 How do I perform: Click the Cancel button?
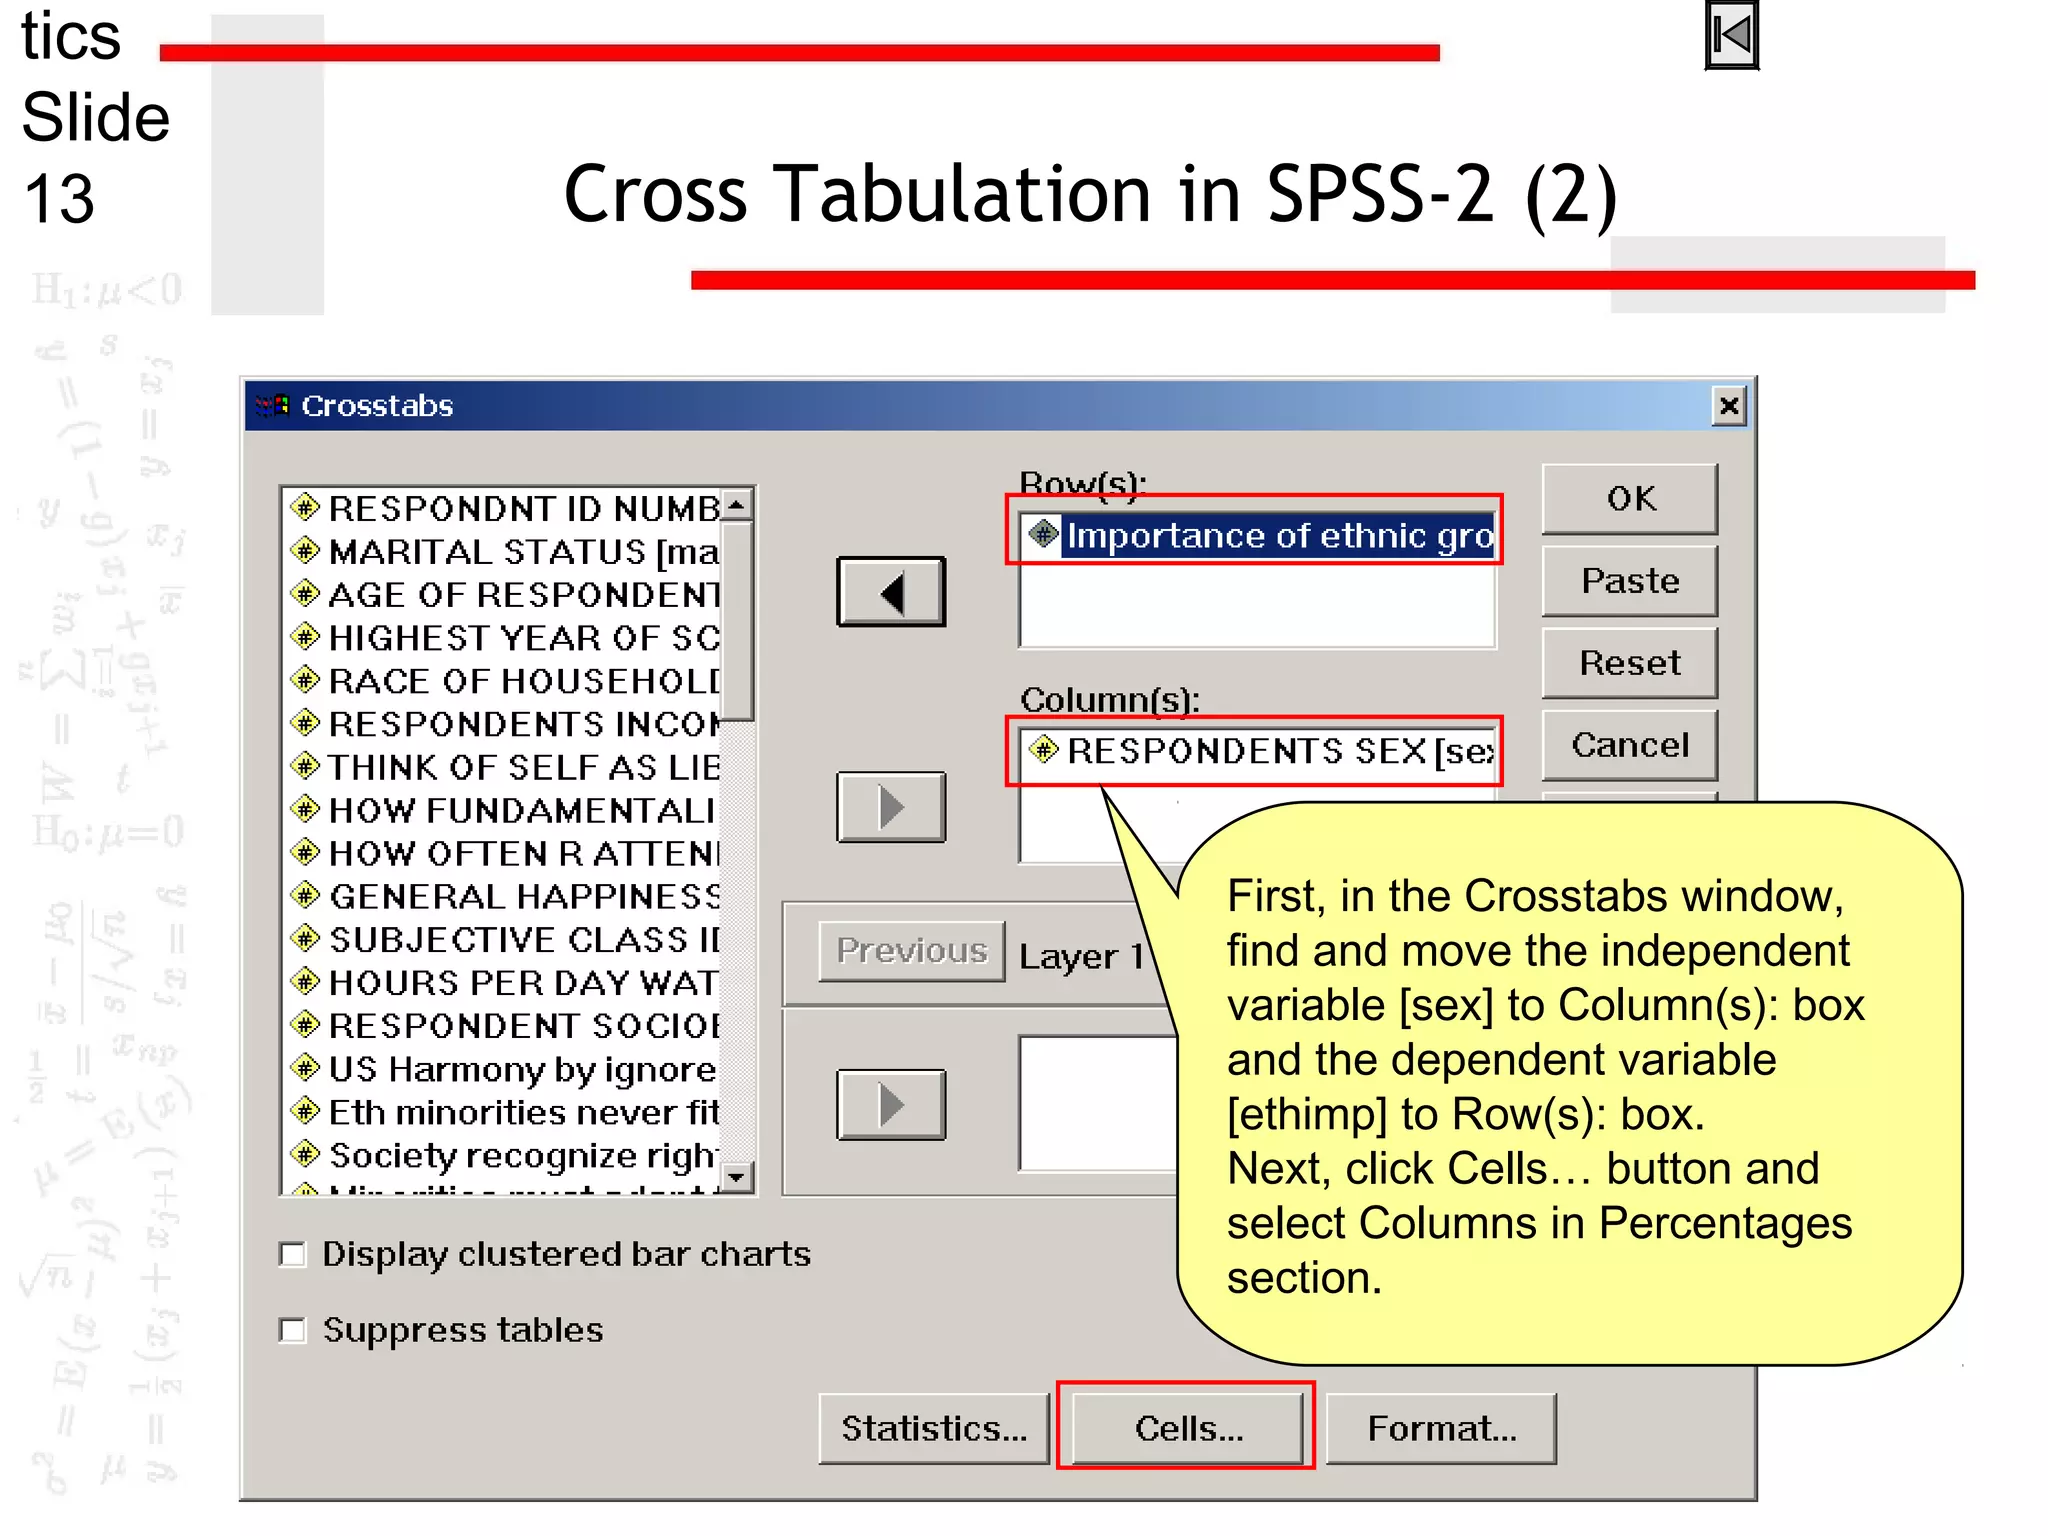(x=1630, y=745)
